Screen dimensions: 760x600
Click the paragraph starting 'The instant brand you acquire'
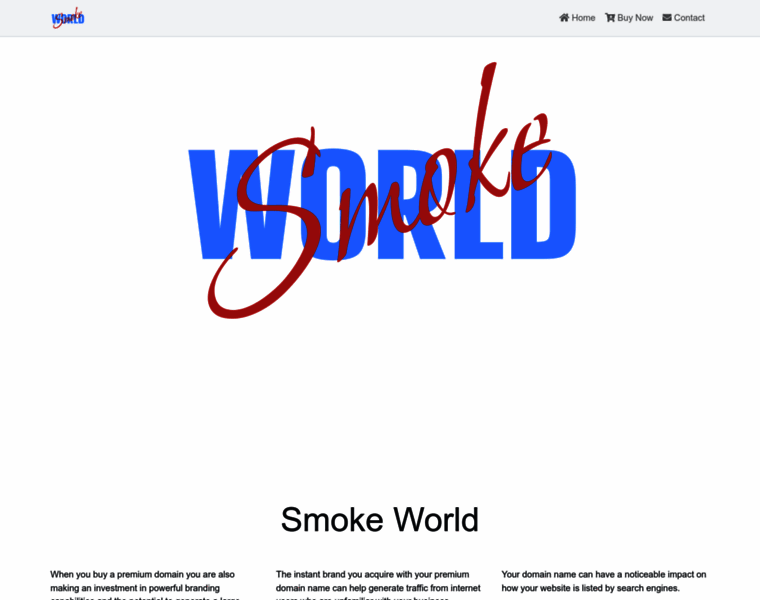378,581
